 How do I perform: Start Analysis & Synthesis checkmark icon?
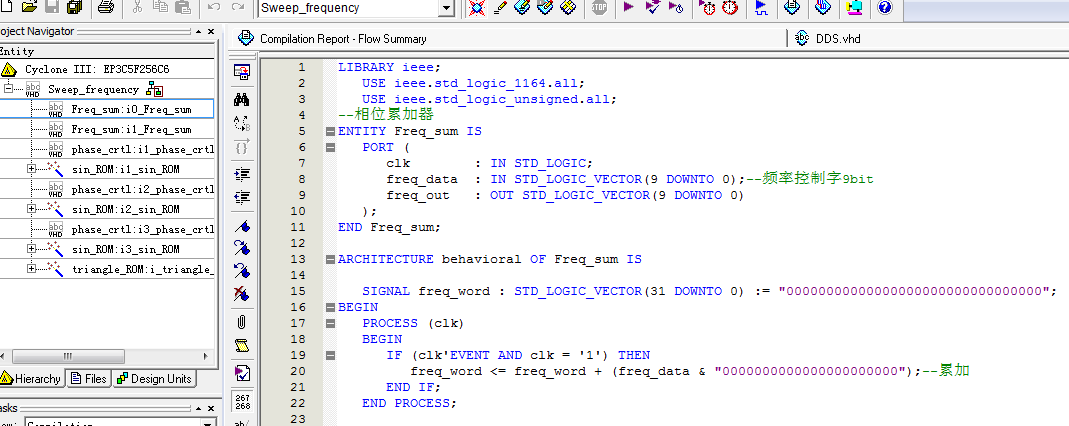(652, 7)
